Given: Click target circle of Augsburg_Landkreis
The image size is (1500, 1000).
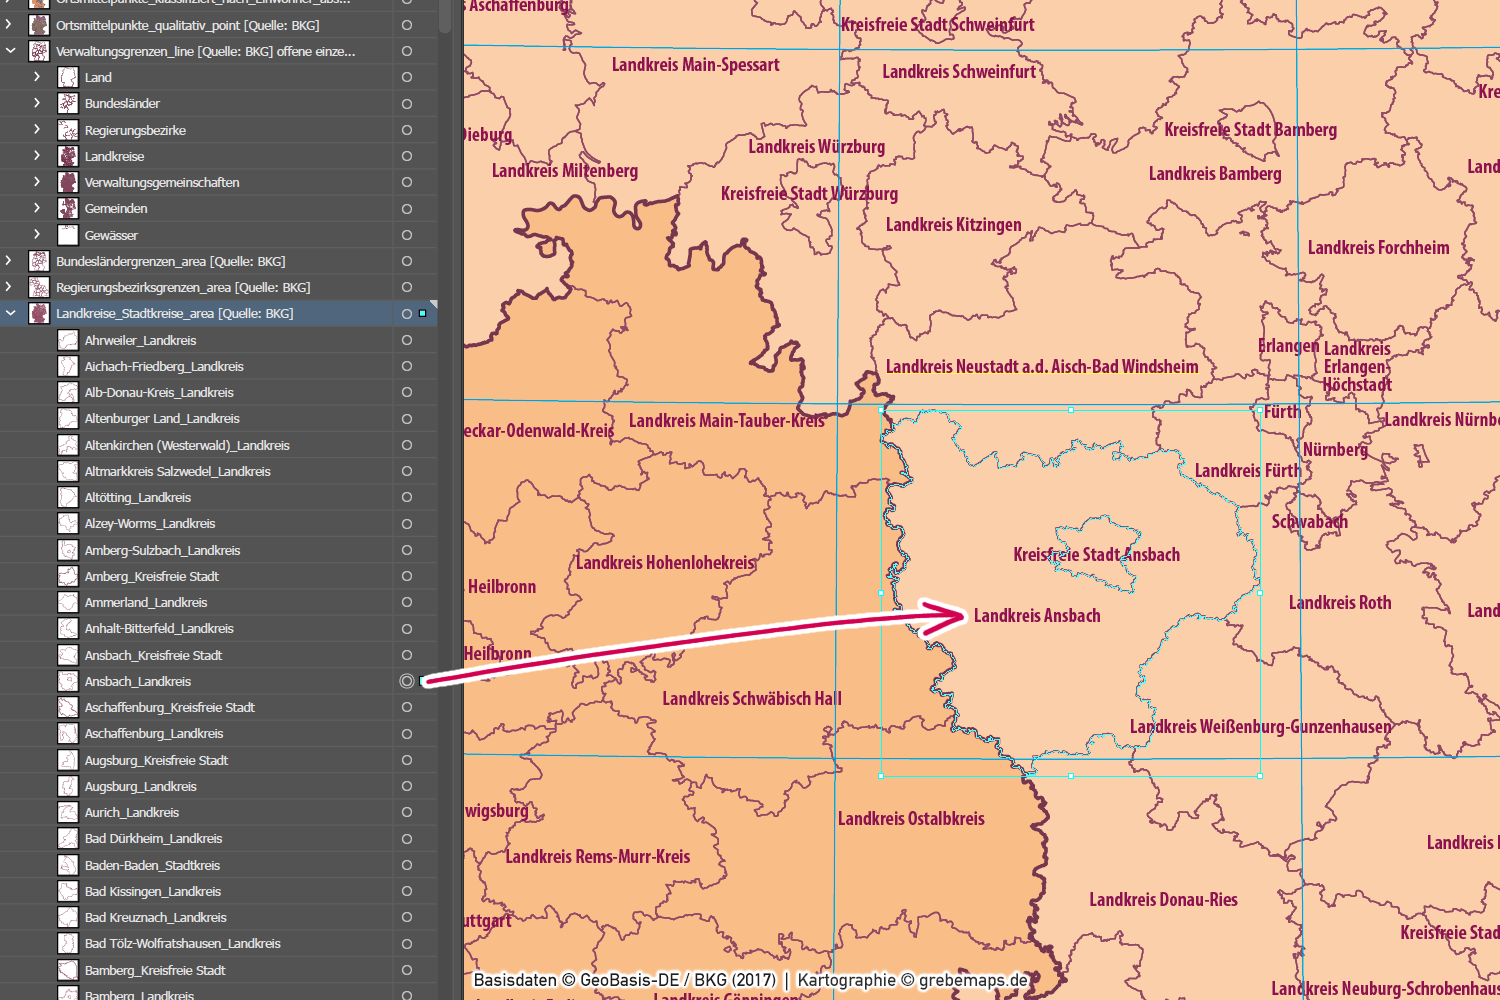Looking at the screenshot, I should pos(407,786).
